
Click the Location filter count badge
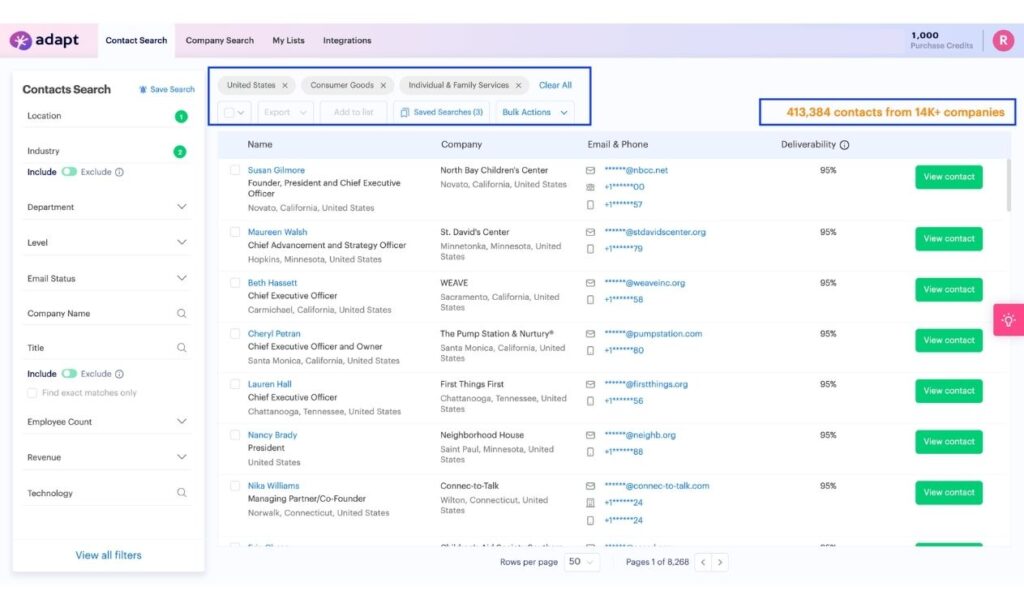181,116
